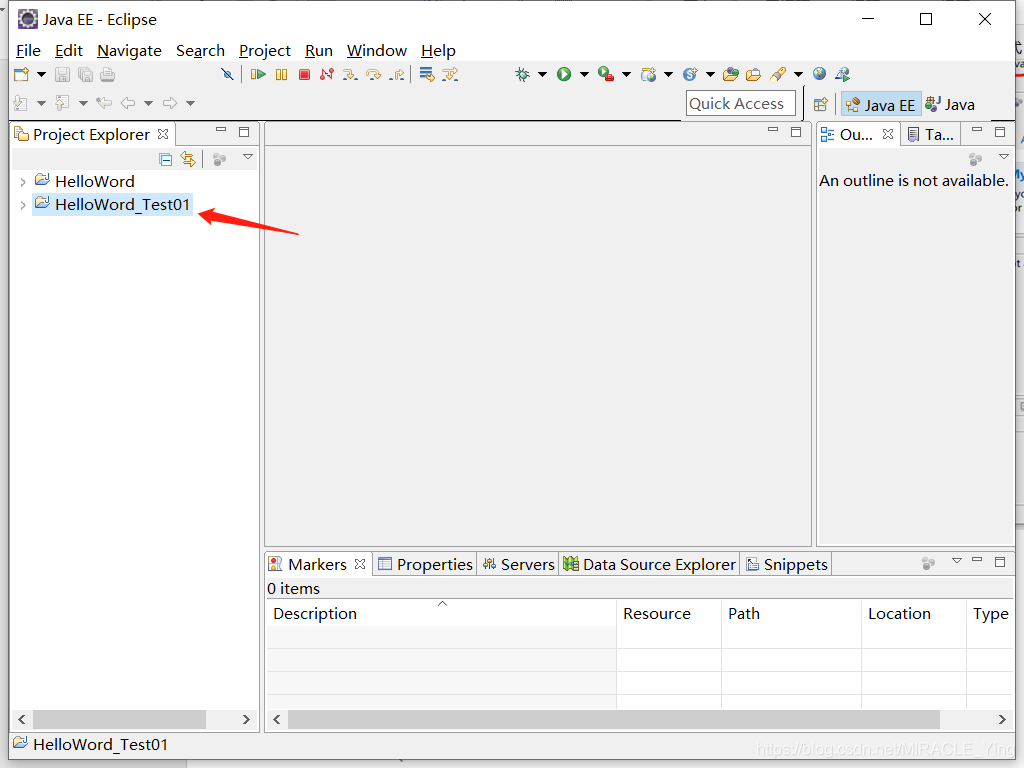Image resolution: width=1024 pixels, height=768 pixels.
Task: Toggle Skip All Breakpoints icon
Action: pyautogui.click(x=227, y=74)
